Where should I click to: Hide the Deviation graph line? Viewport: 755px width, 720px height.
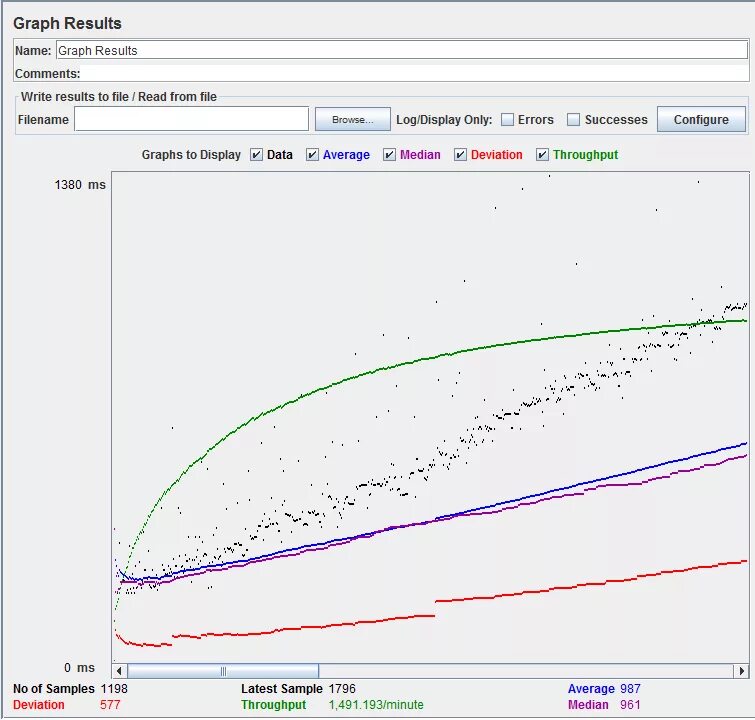tap(460, 155)
